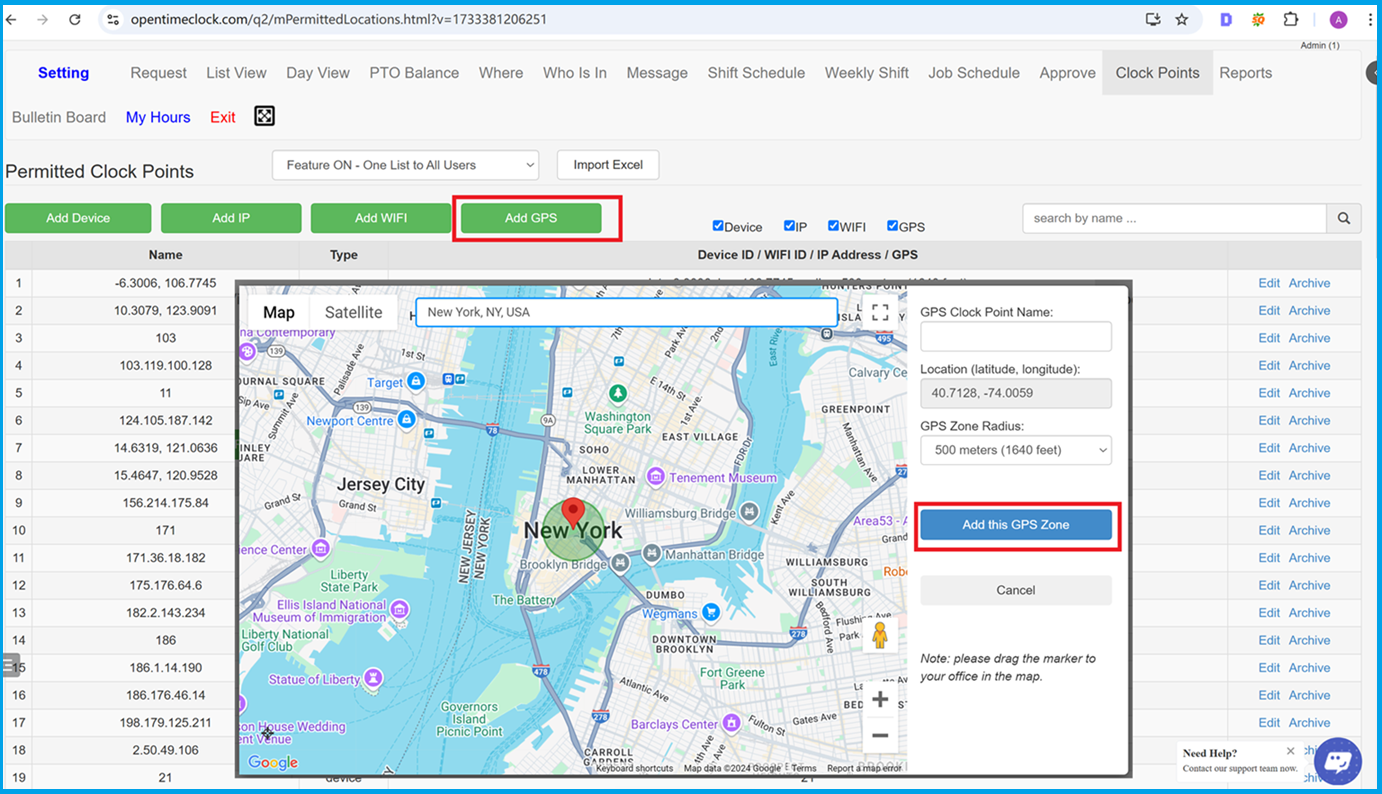Open the purple D browser extension

[1226, 19]
